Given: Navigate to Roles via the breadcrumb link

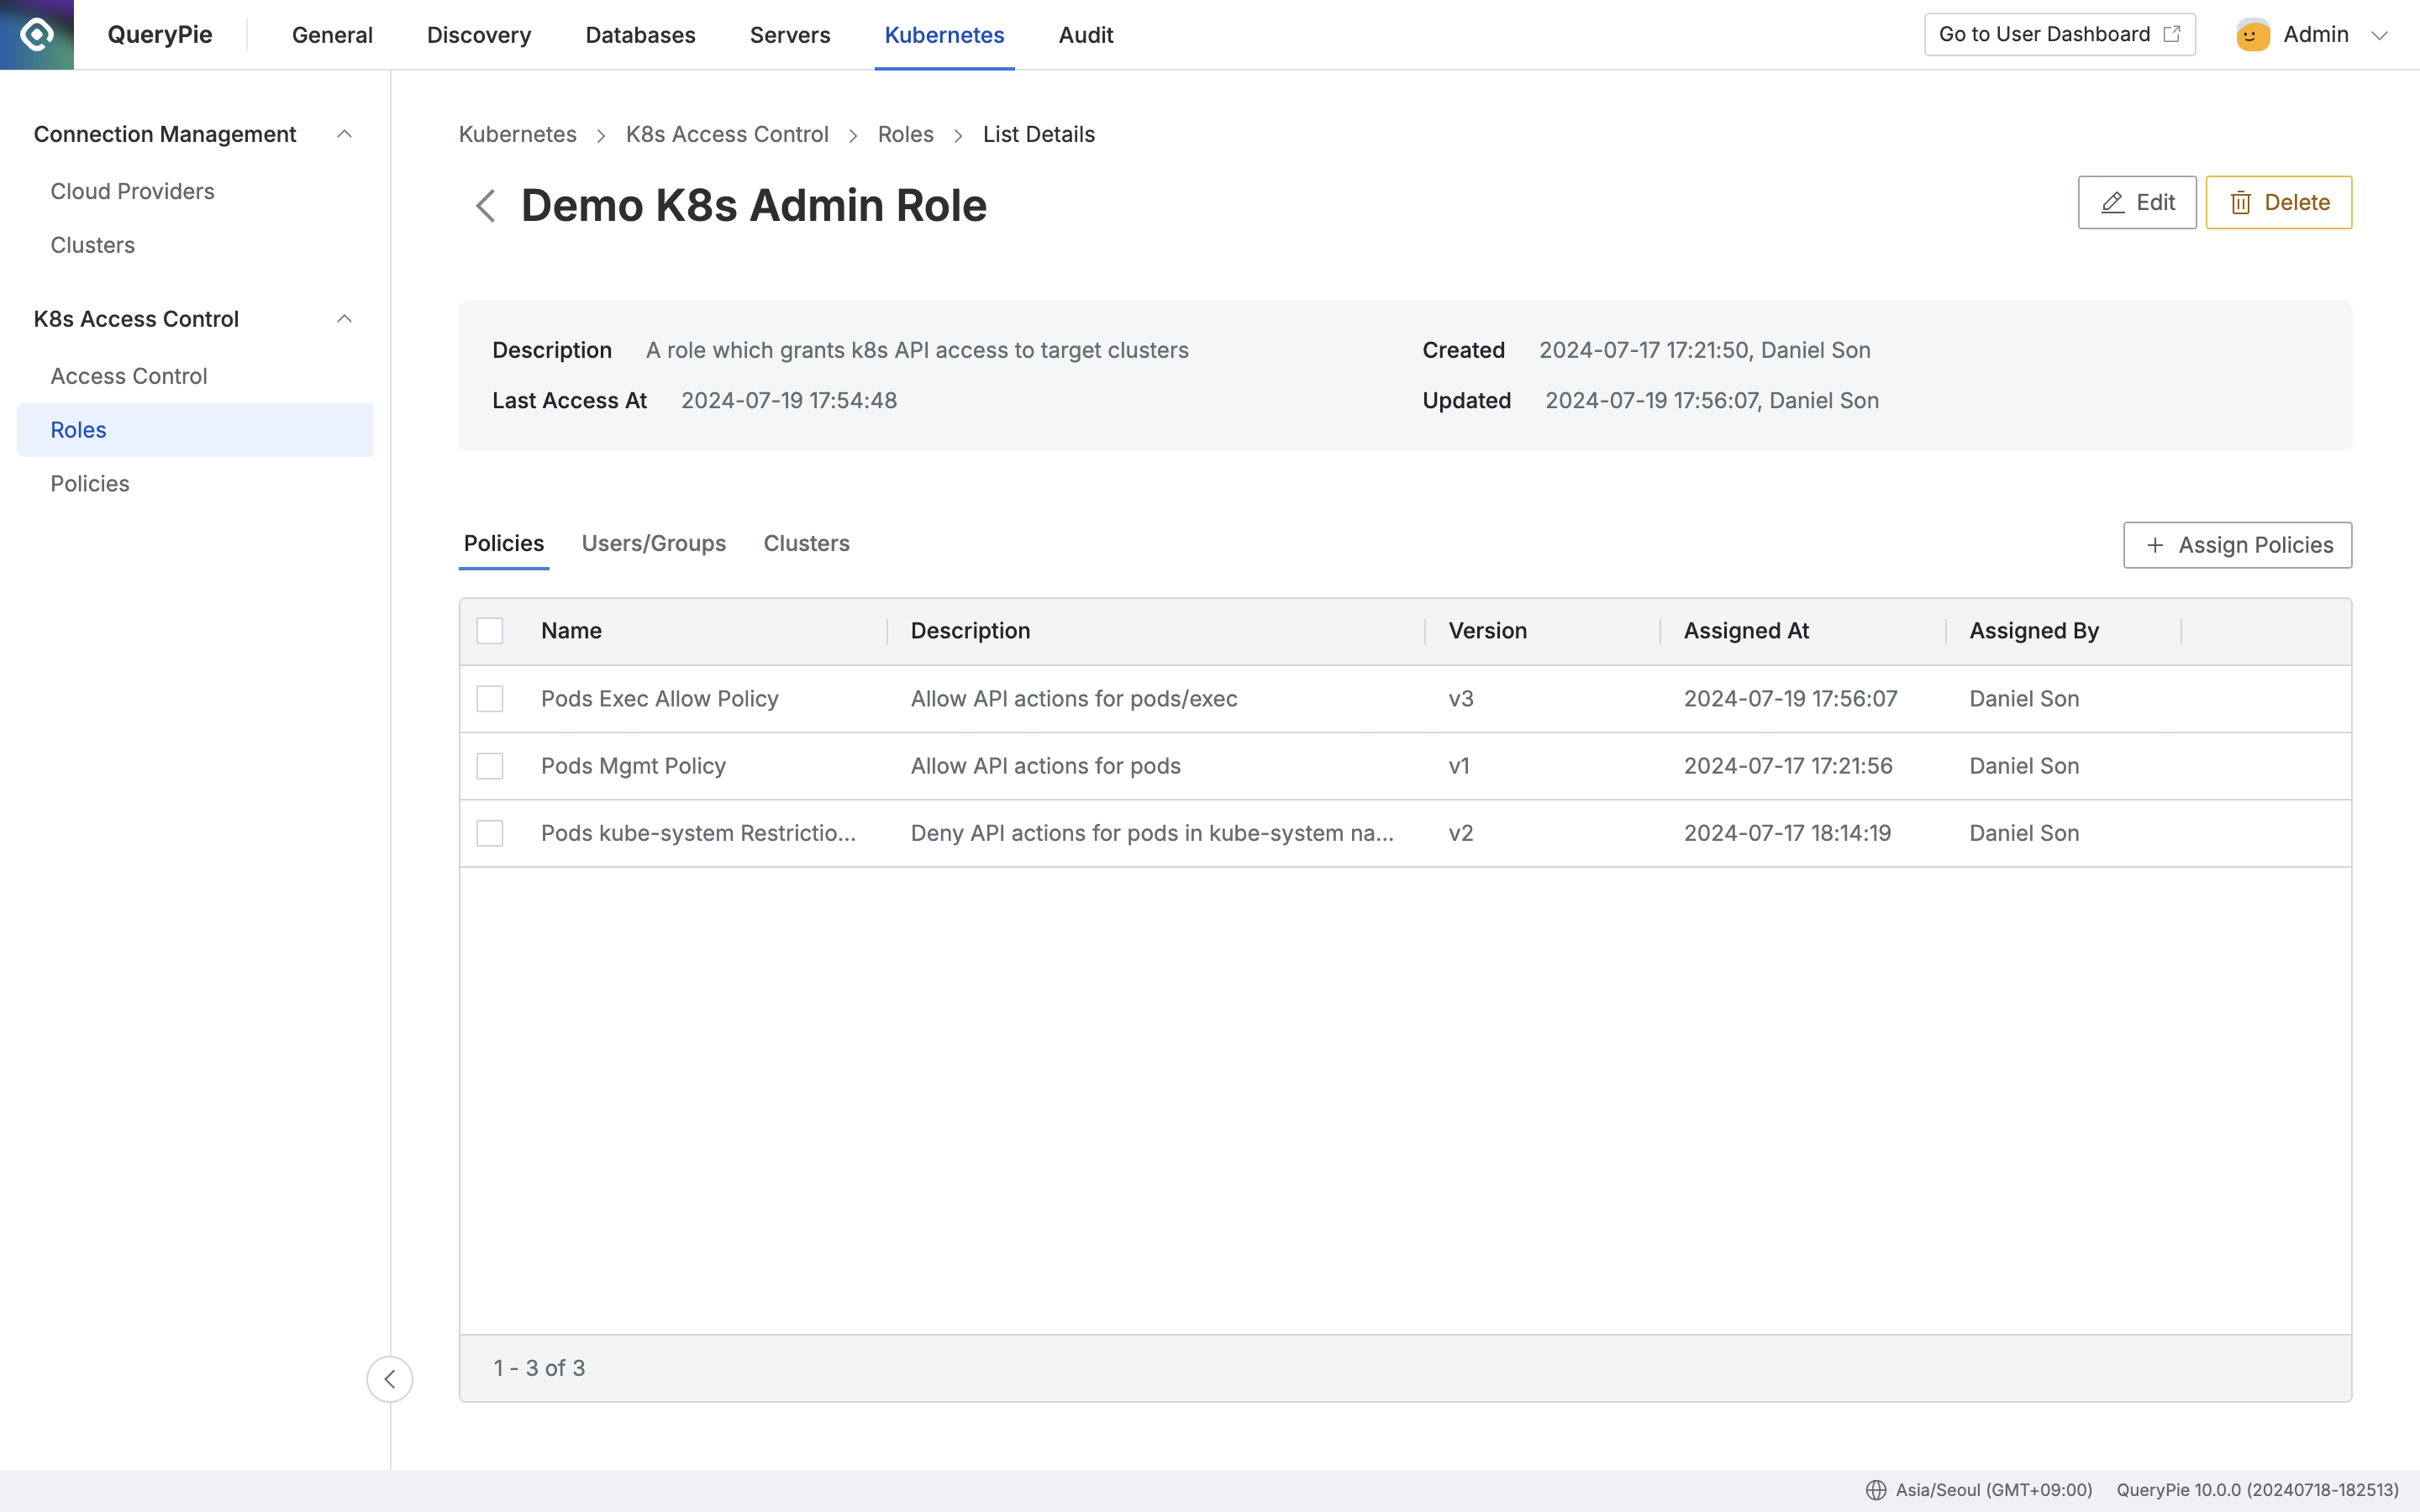Looking at the screenshot, I should 905,133.
